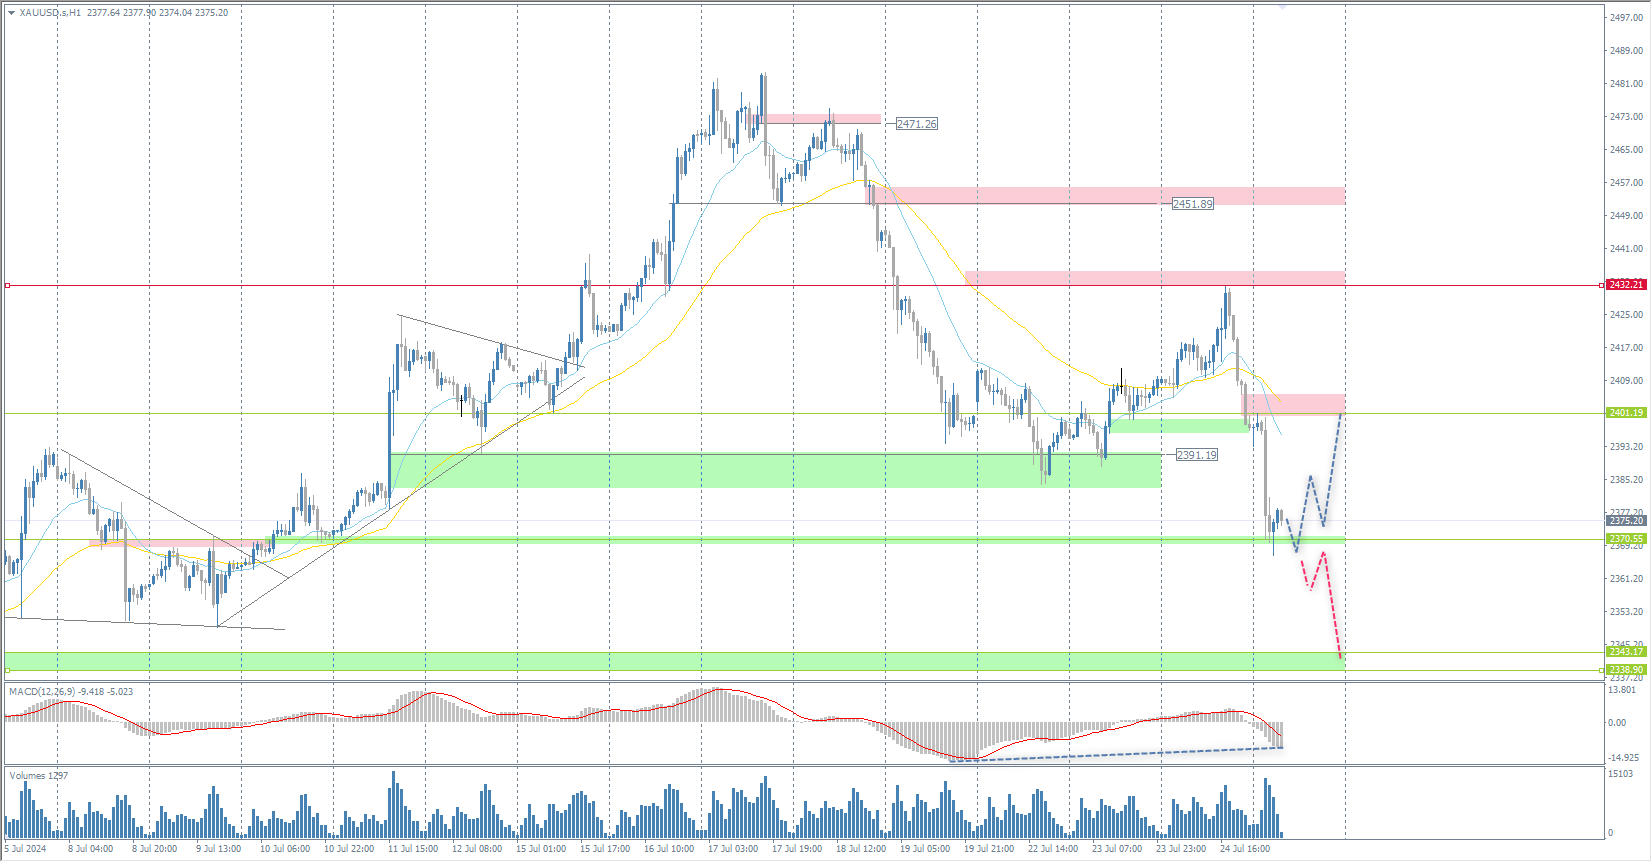Click the green 2401.19 price tag
The width and height of the screenshot is (1652, 862).
pos(1626,413)
